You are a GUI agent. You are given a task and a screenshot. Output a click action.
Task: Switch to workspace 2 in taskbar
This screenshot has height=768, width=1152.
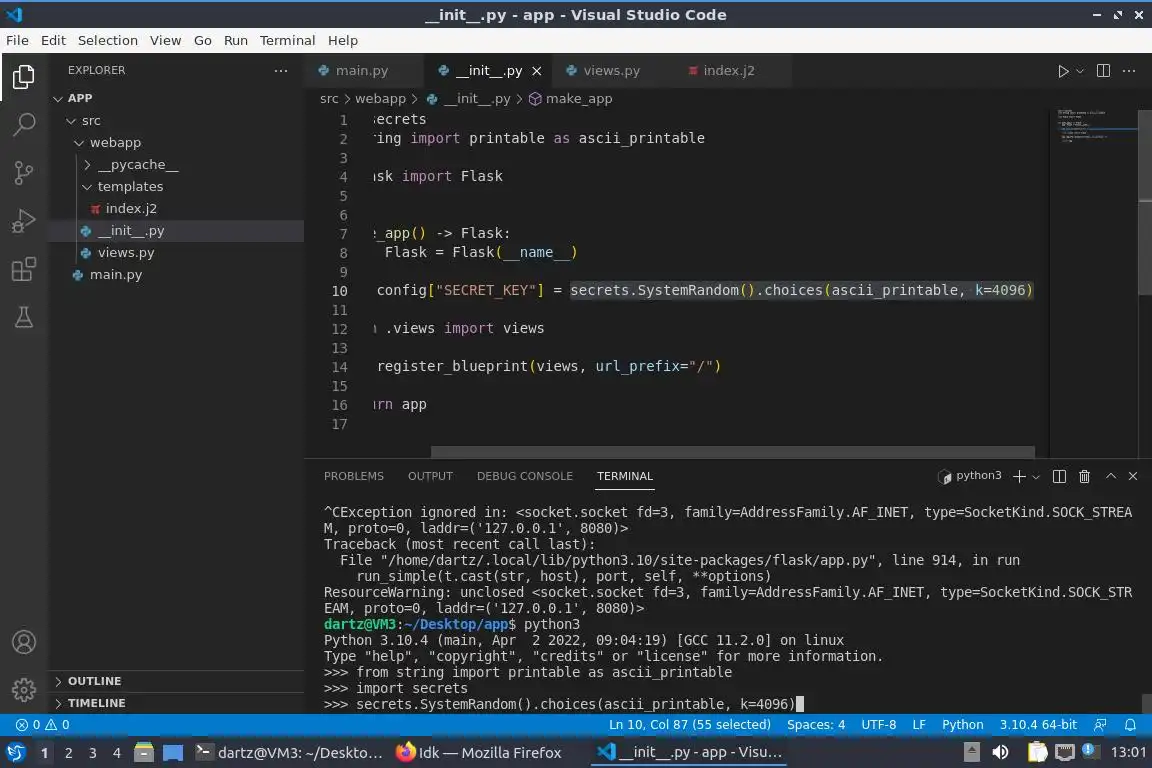(x=68, y=753)
